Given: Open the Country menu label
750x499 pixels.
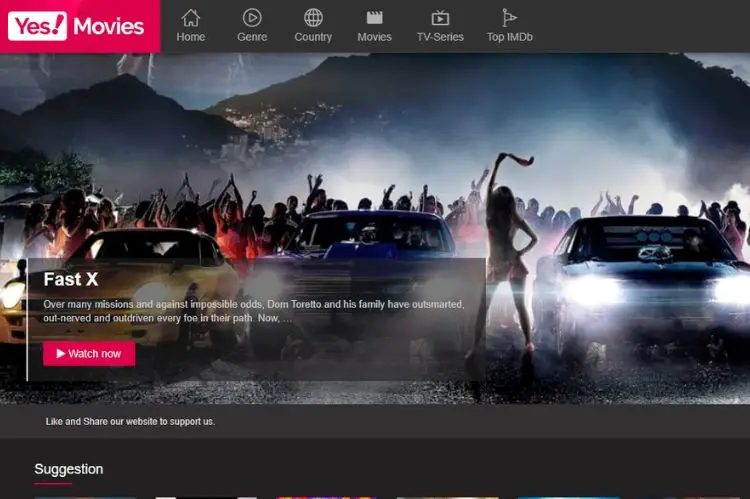Looking at the screenshot, I should click(313, 37).
